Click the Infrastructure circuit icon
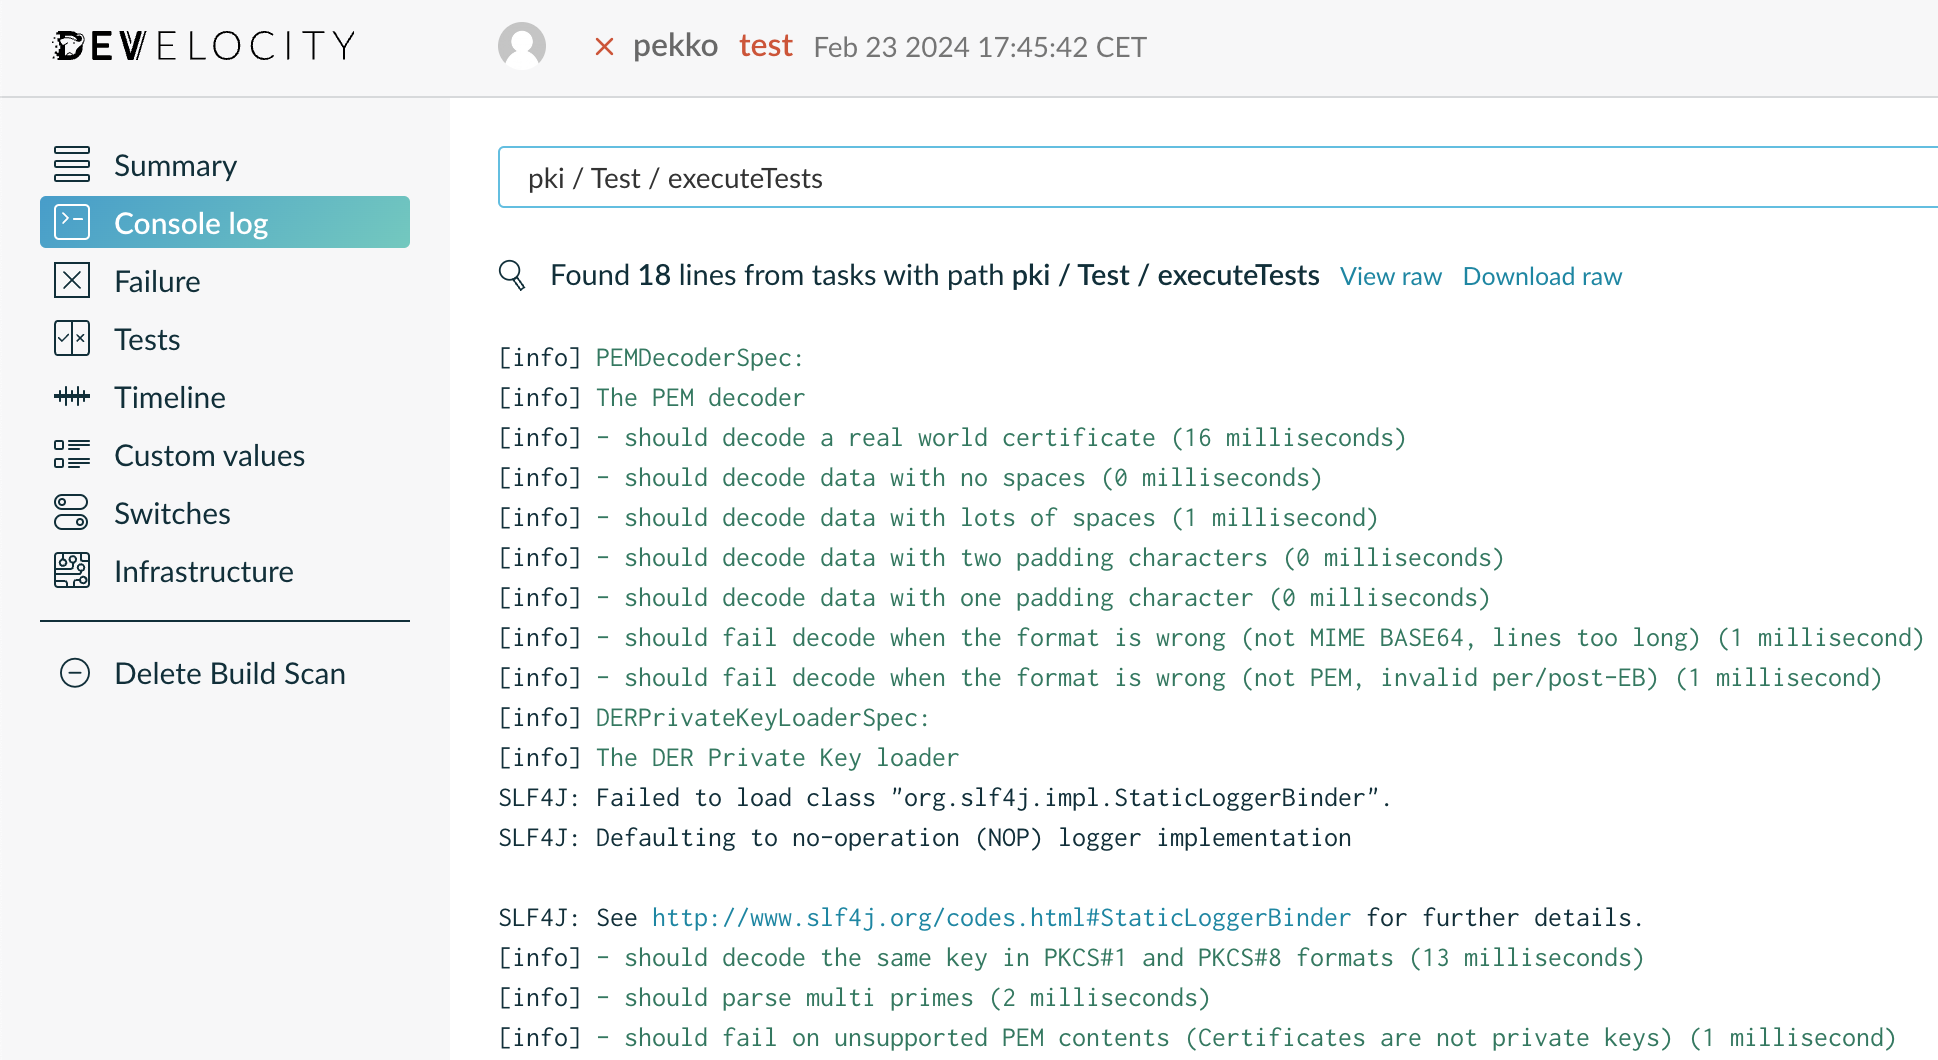1938x1060 pixels. [x=72, y=570]
